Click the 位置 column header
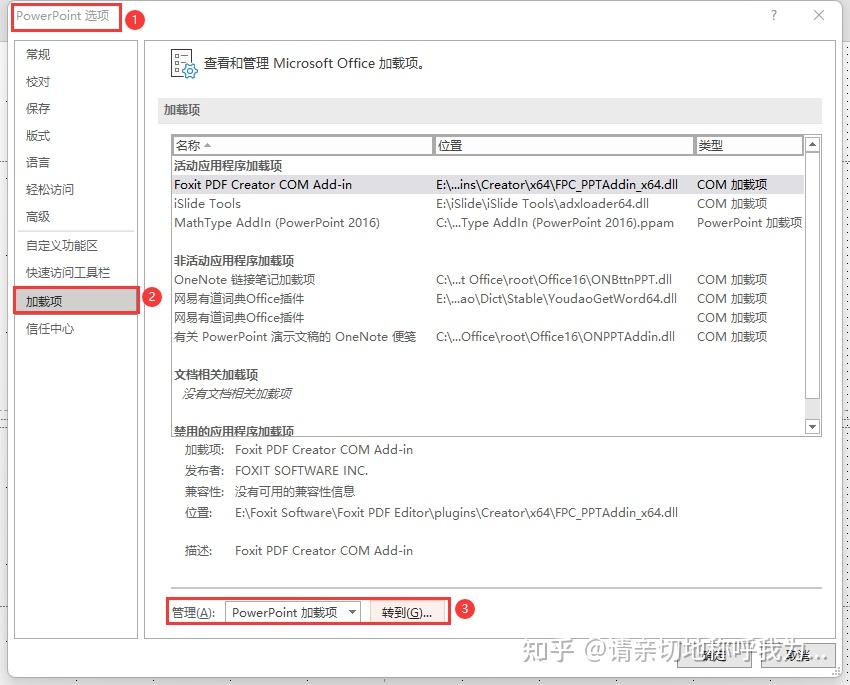This screenshot has width=850, height=685. click(564, 145)
